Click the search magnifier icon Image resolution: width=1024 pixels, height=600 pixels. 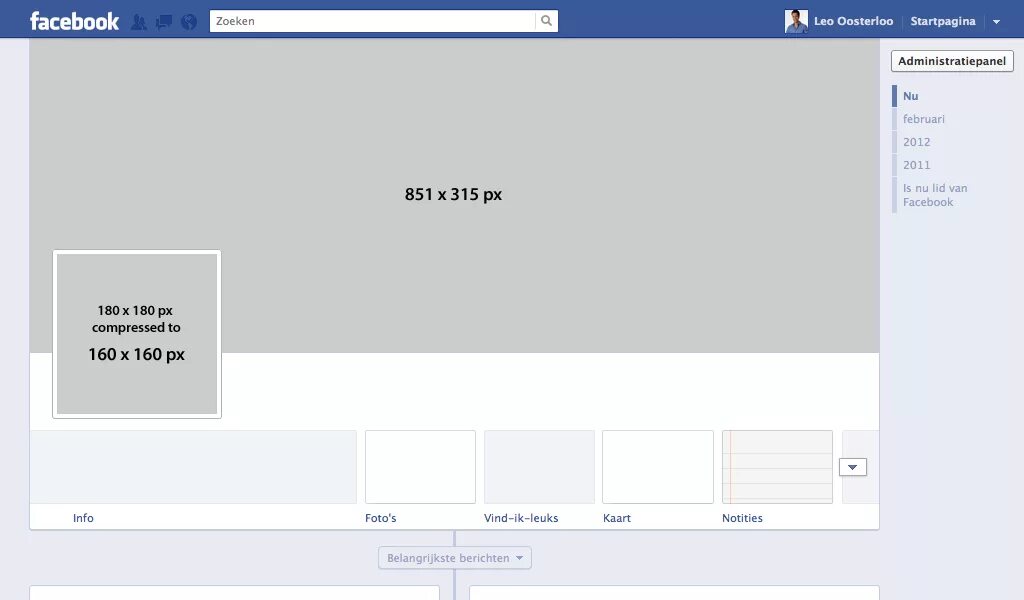click(546, 20)
